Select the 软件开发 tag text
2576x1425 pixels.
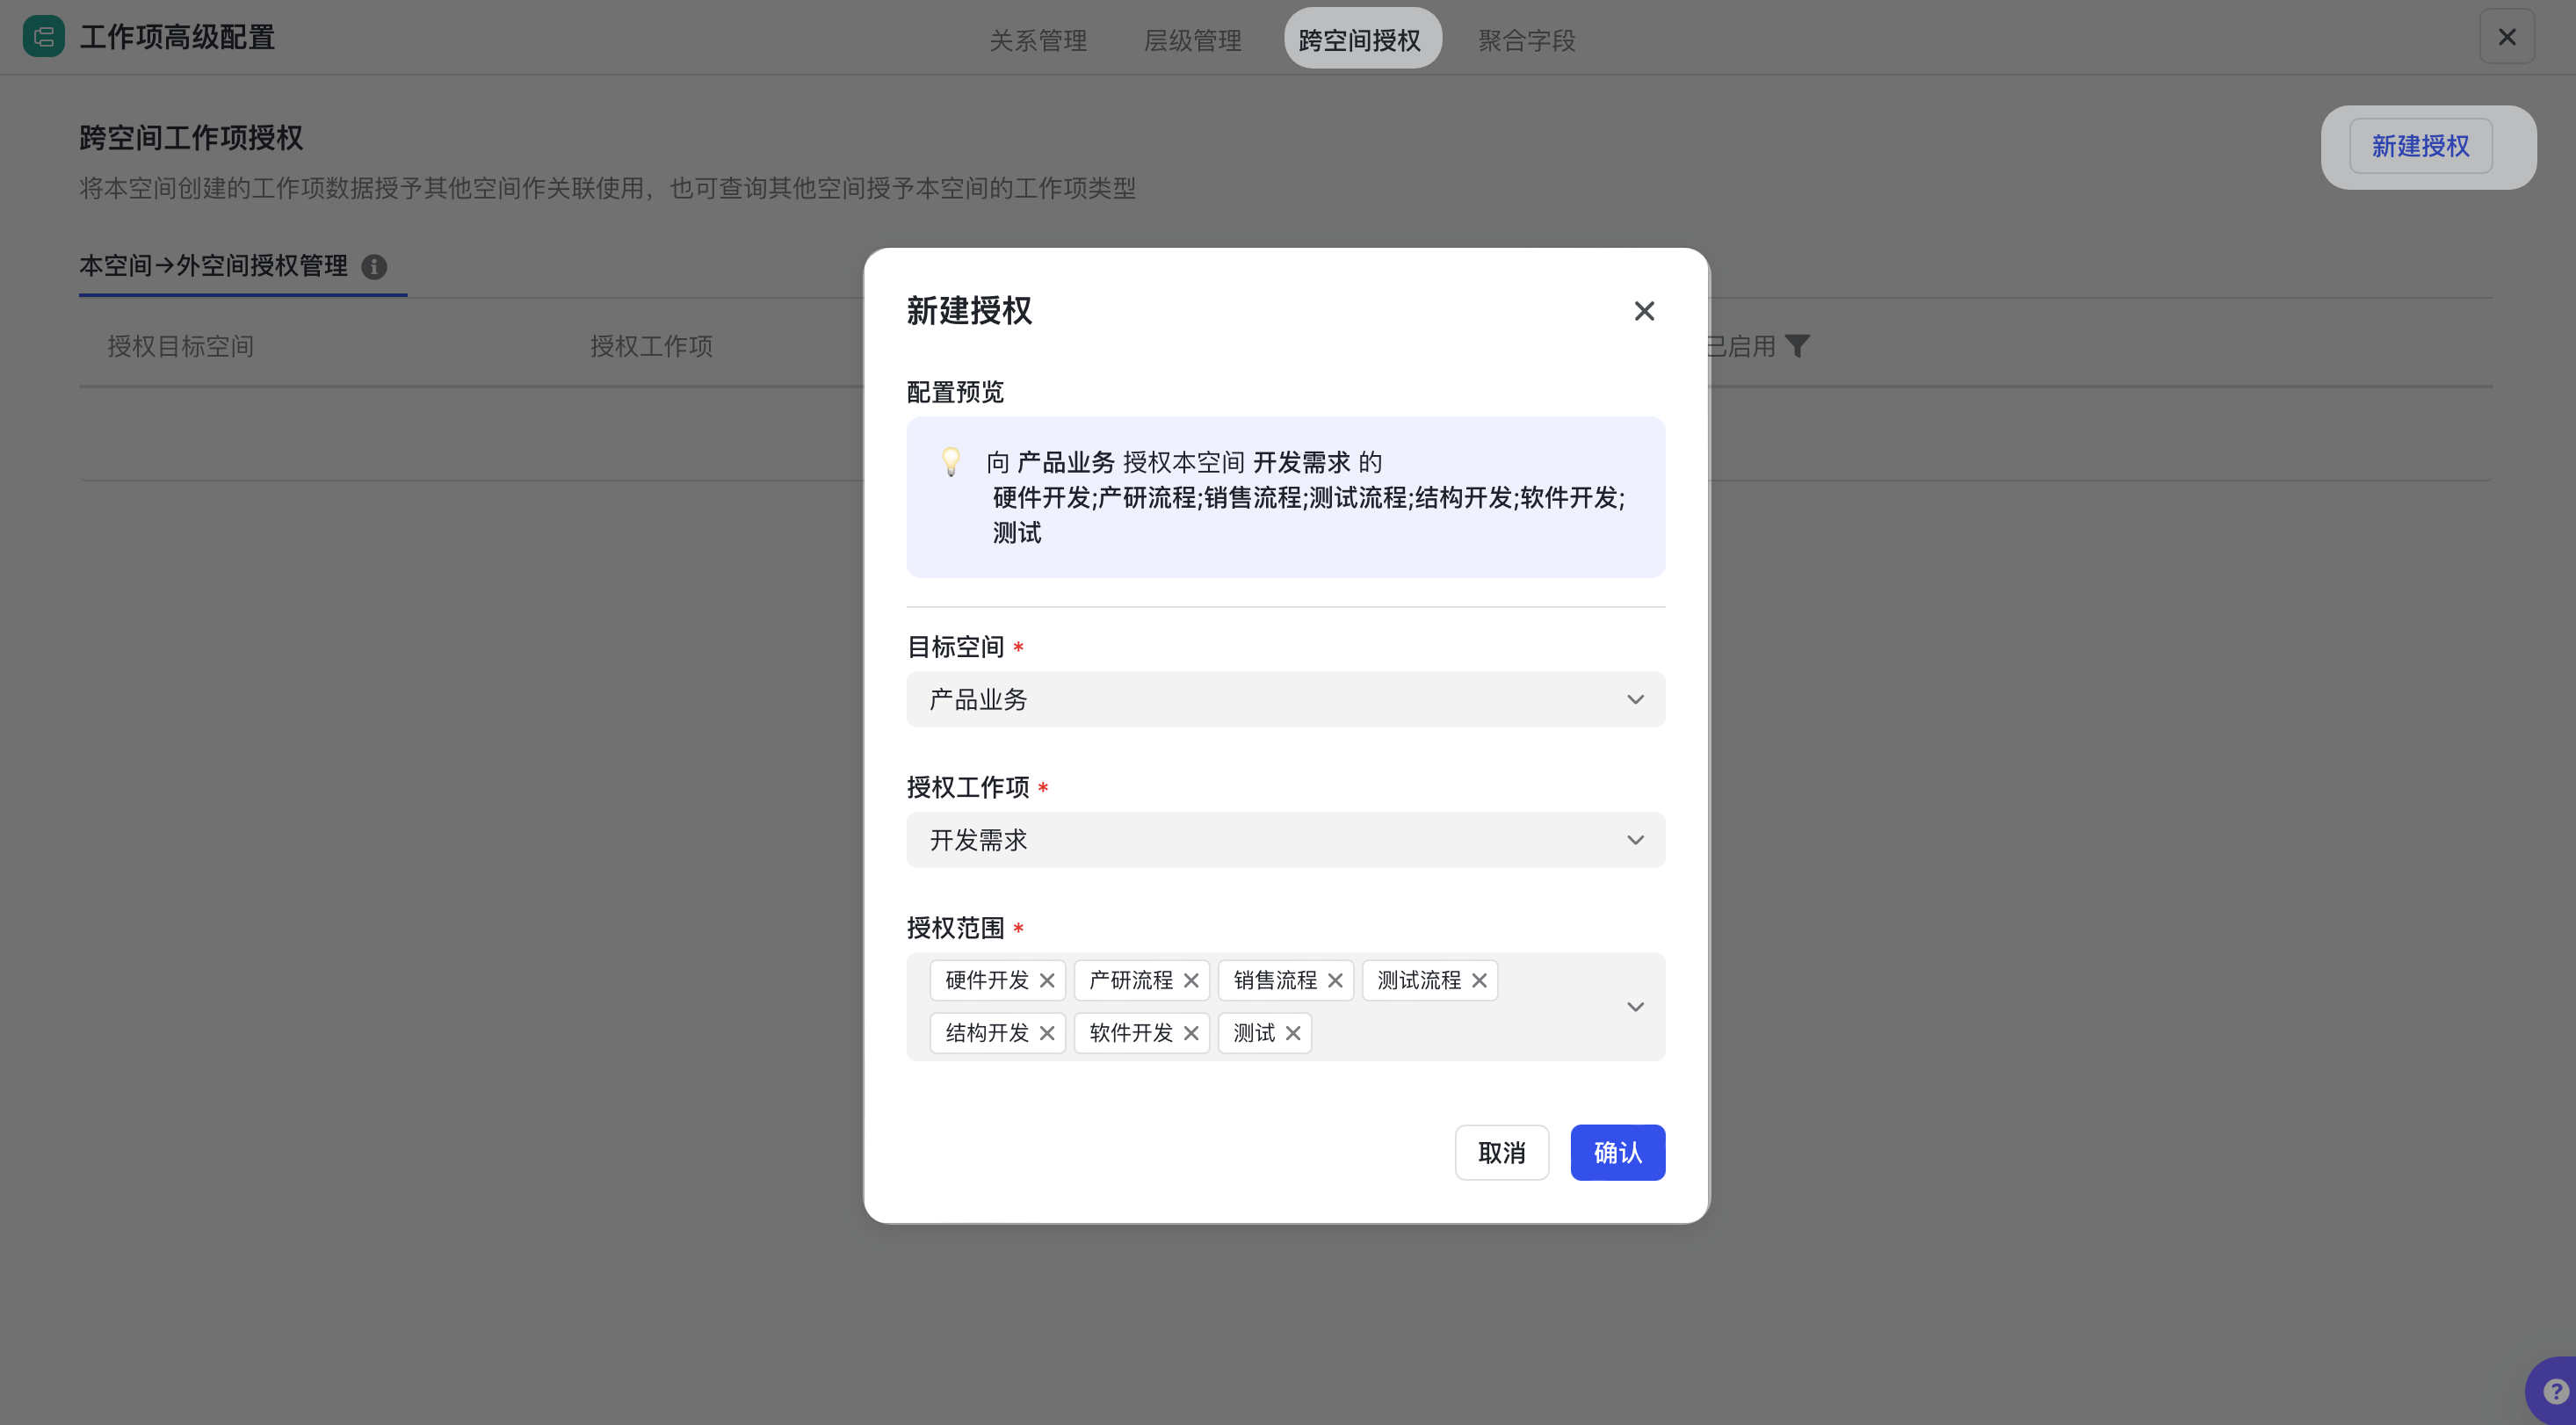pos(1131,1033)
